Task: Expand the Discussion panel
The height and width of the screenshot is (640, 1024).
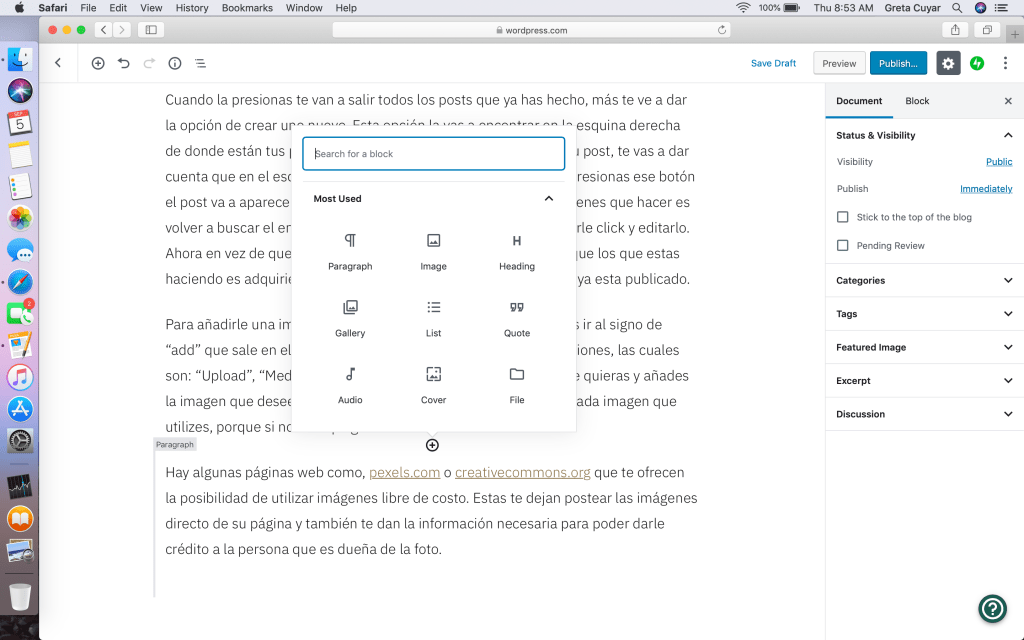Action: coord(924,414)
